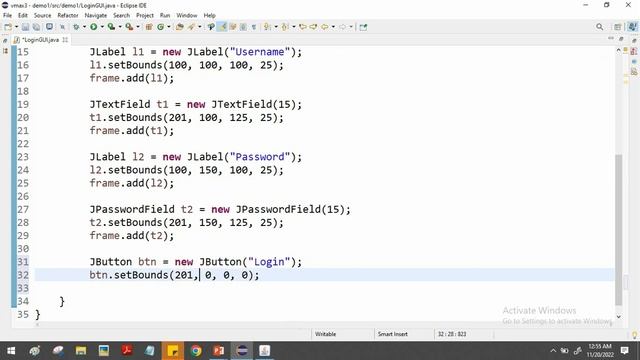Click the frame.add(t2); statement on line 29
Image resolution: width=640 pixels, height=360 pixels.
pos(132,236)
